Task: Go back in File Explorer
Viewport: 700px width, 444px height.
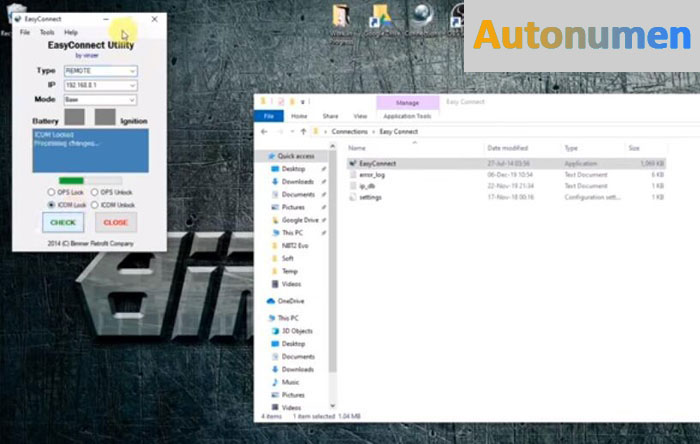Action: pos(264,132)
